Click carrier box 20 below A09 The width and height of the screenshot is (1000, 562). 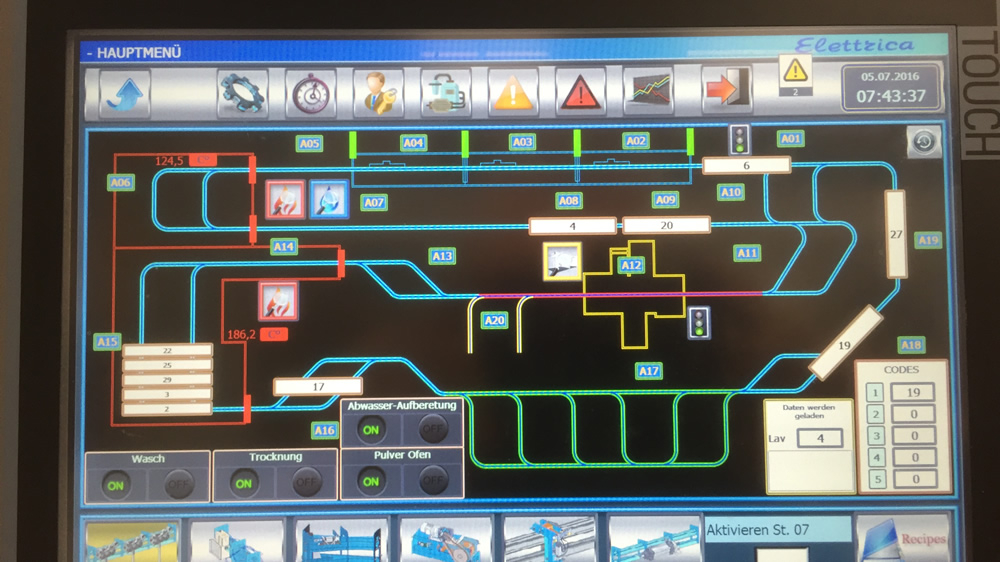[x=666, y=225]
